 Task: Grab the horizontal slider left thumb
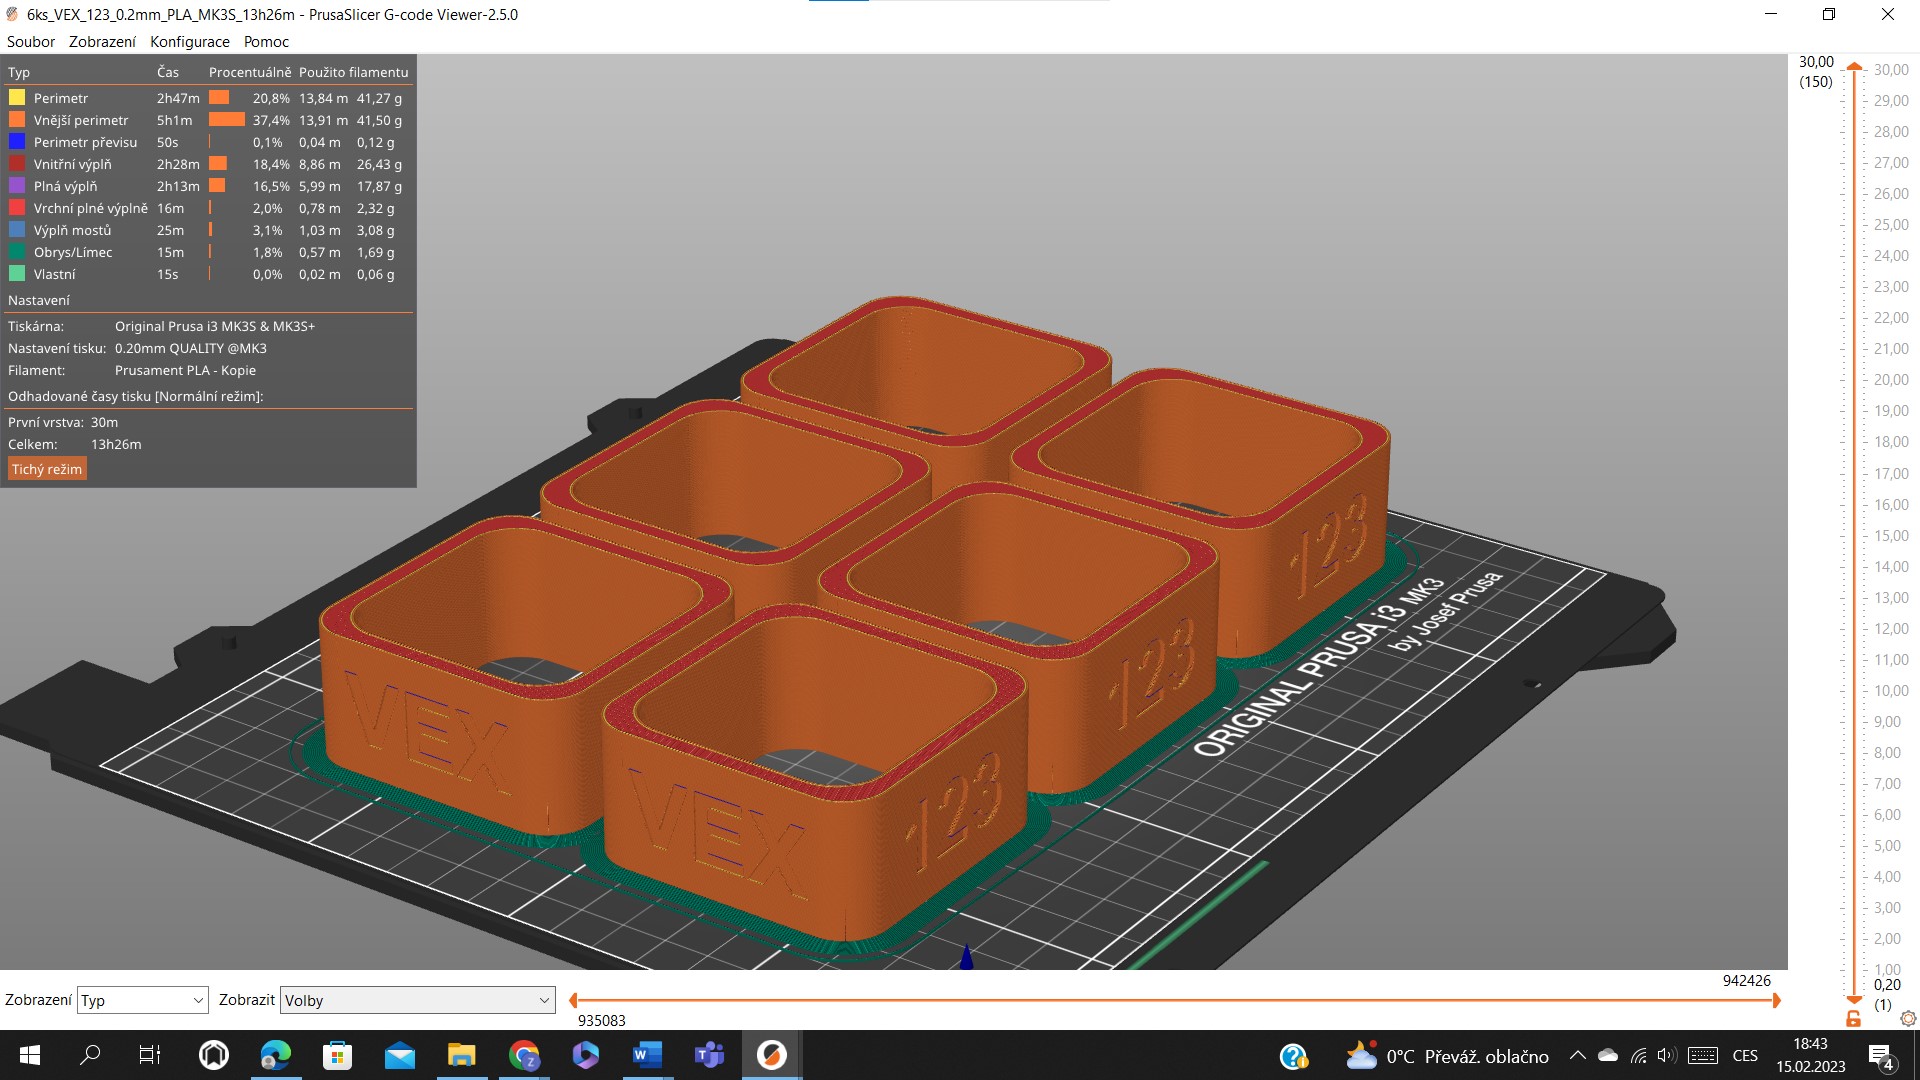pyautogui.click(x=573, y=1000)
